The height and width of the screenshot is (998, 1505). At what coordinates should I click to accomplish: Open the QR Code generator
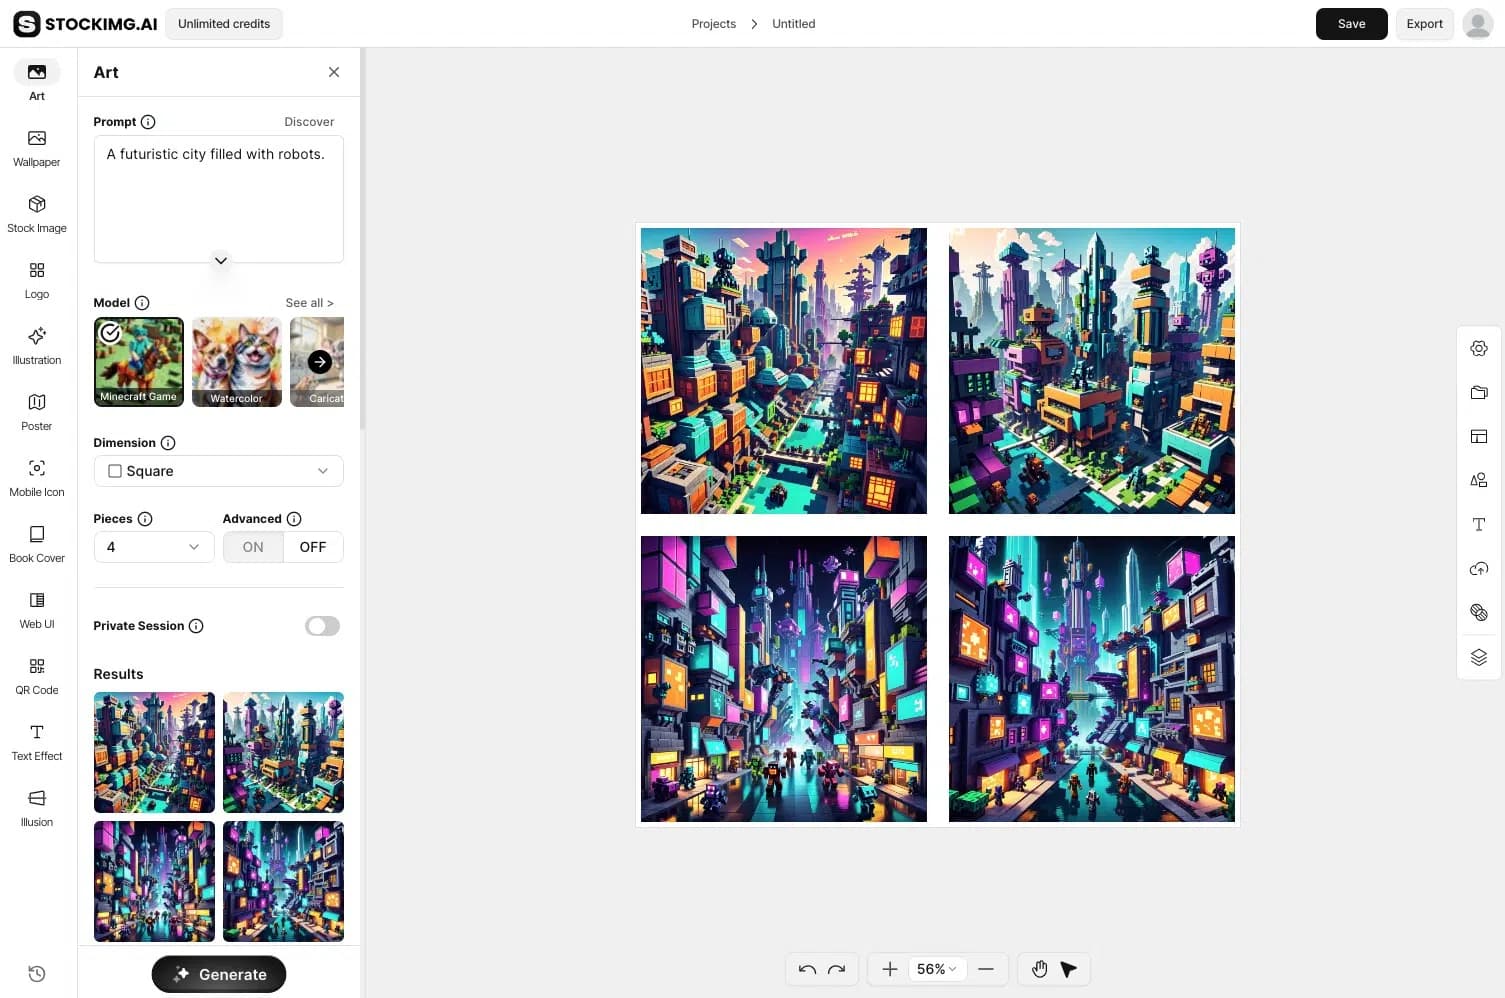tap(36, 676)
